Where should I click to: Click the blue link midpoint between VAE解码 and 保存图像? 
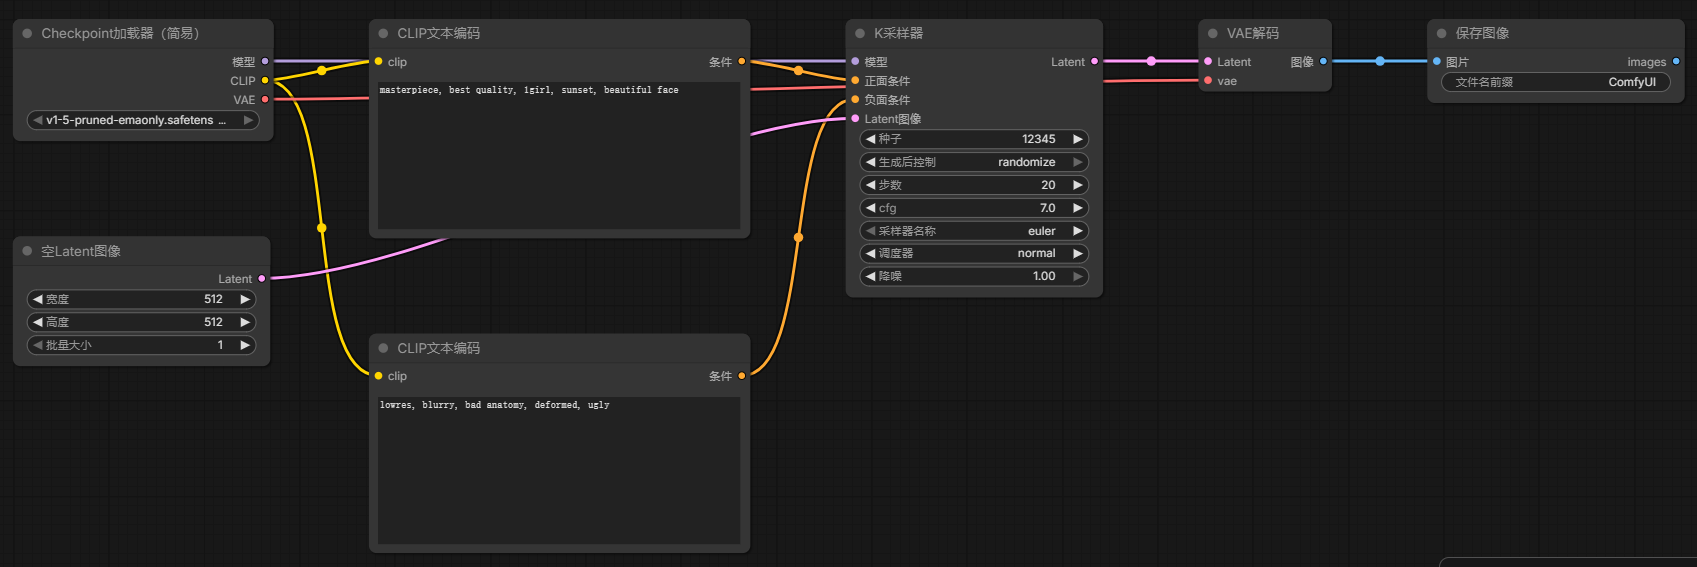pyautogui.click(x=1380, y=61)
